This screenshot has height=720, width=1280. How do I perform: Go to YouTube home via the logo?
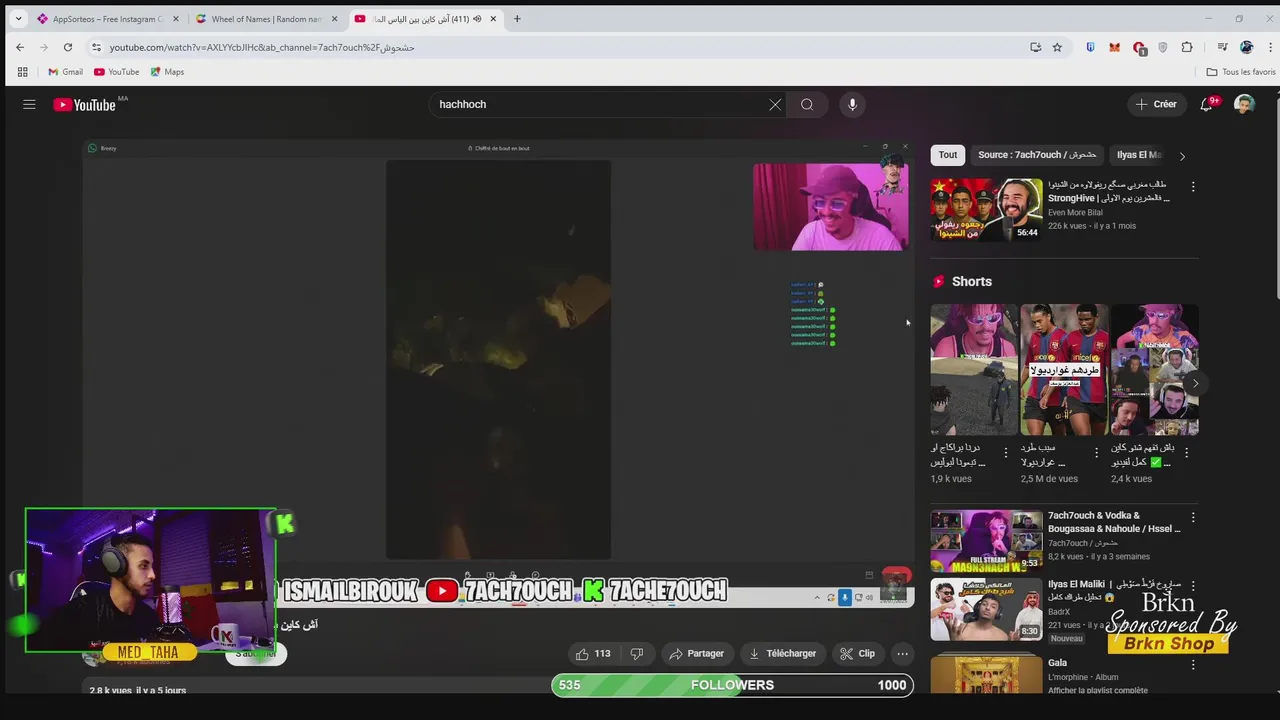85,104
